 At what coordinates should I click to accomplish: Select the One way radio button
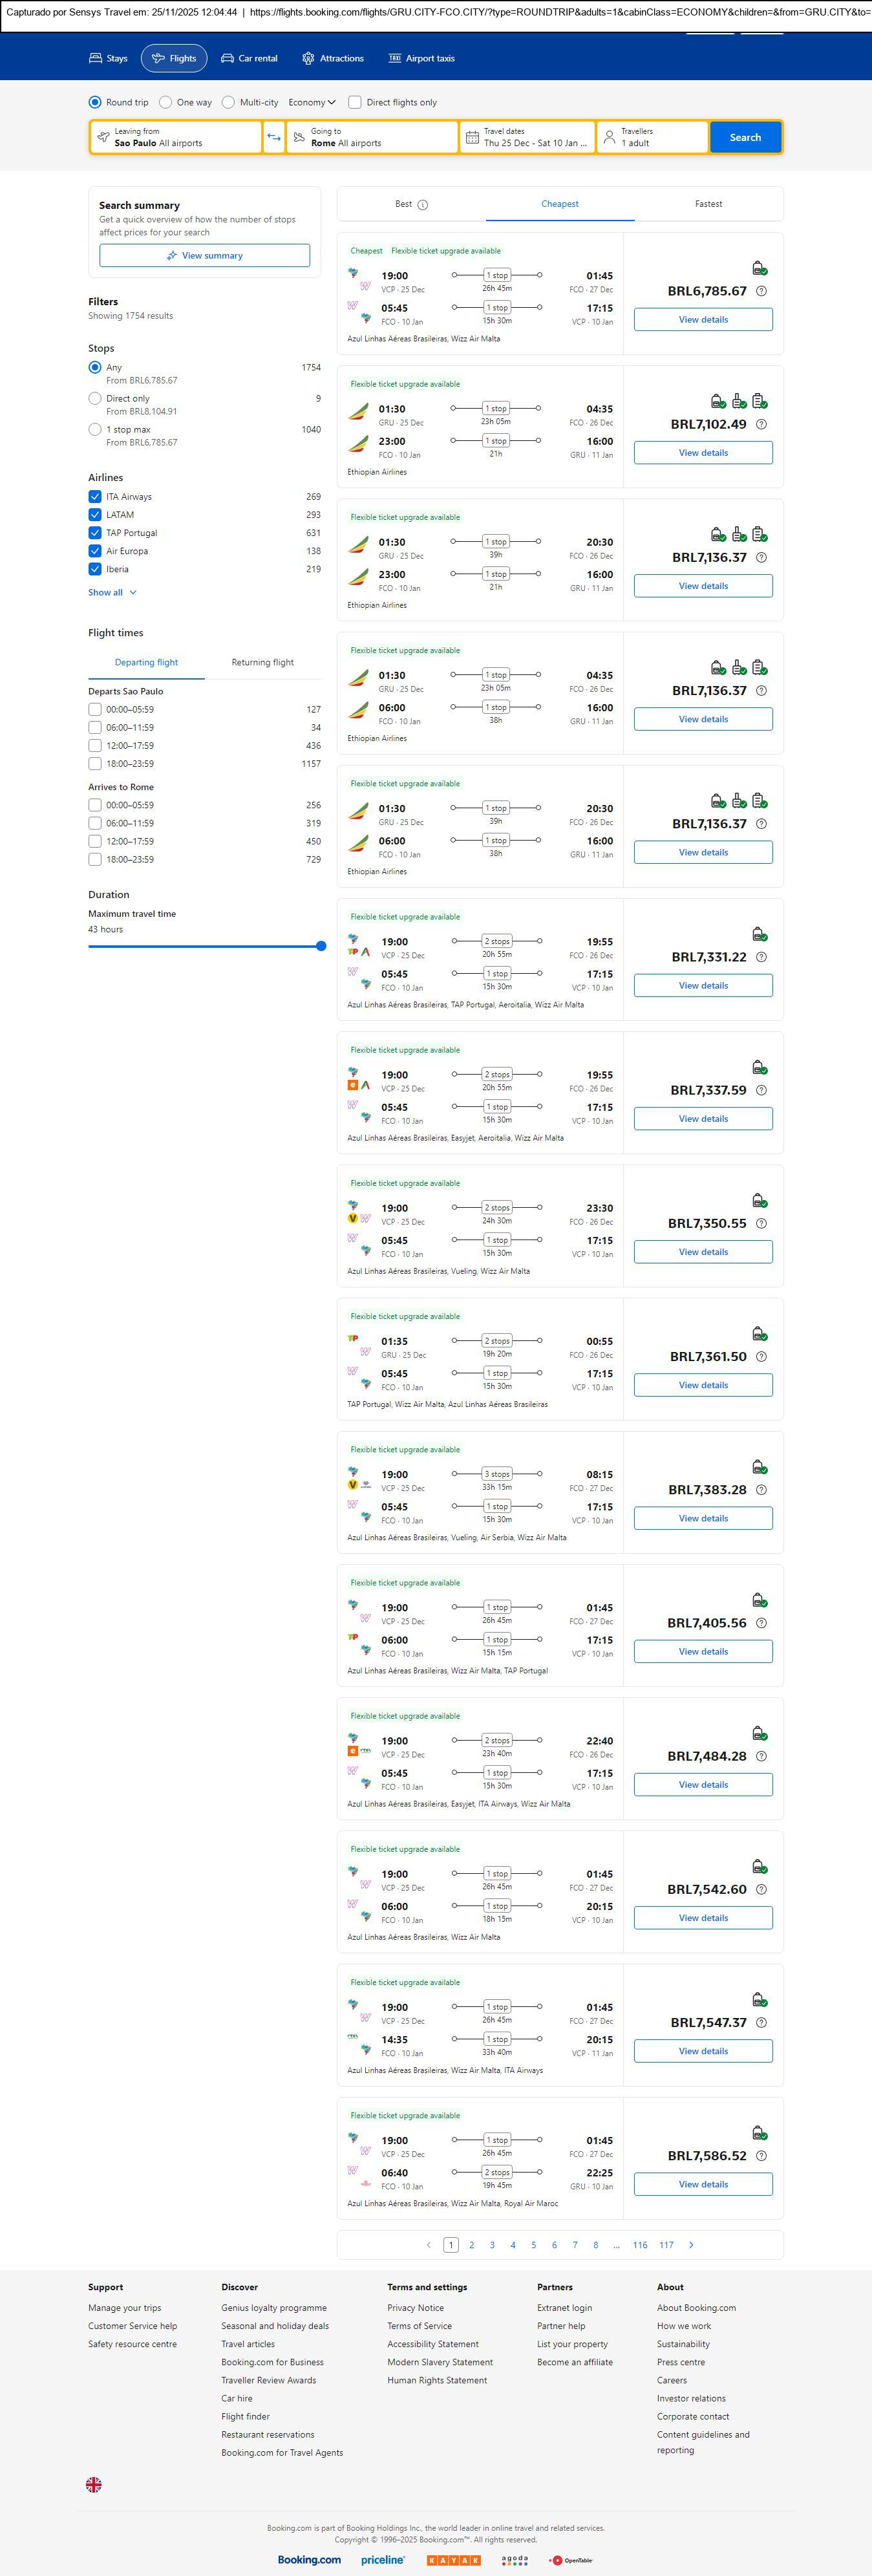coord(166,102)
